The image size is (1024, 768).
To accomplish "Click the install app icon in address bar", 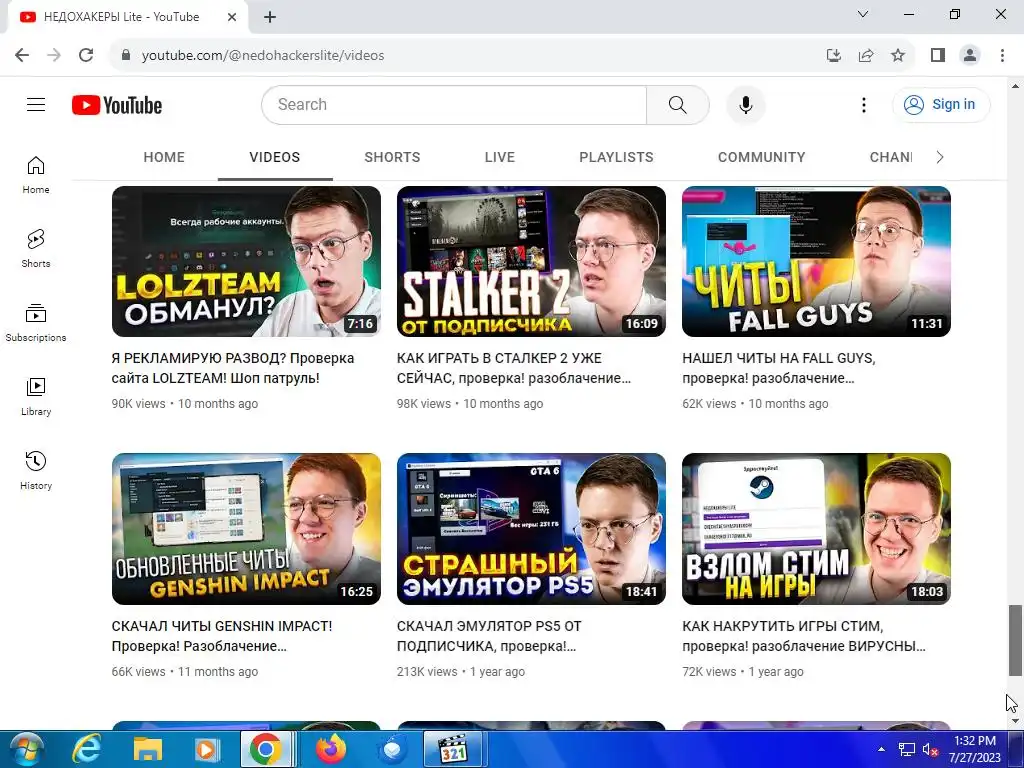I will pyautogui.click(x=834, y=55).
